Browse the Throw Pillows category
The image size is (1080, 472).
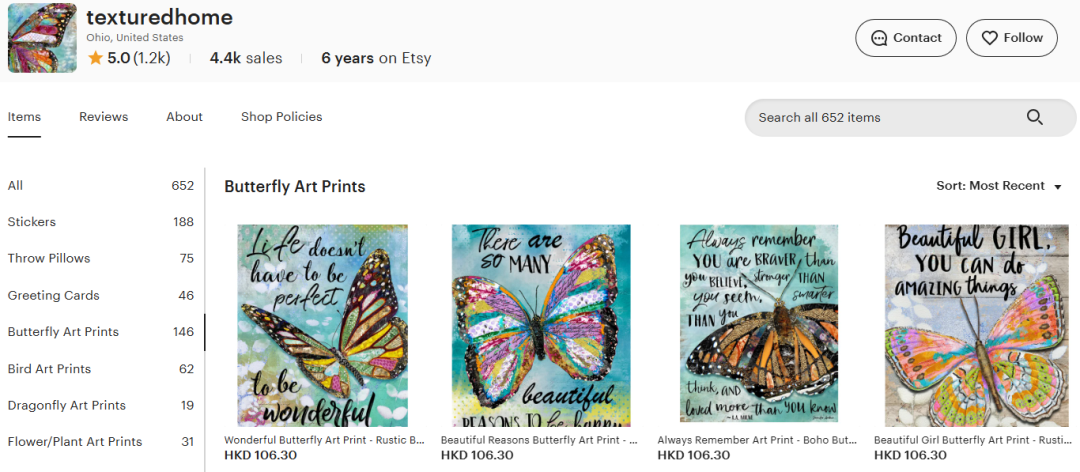tap(49, 258)
